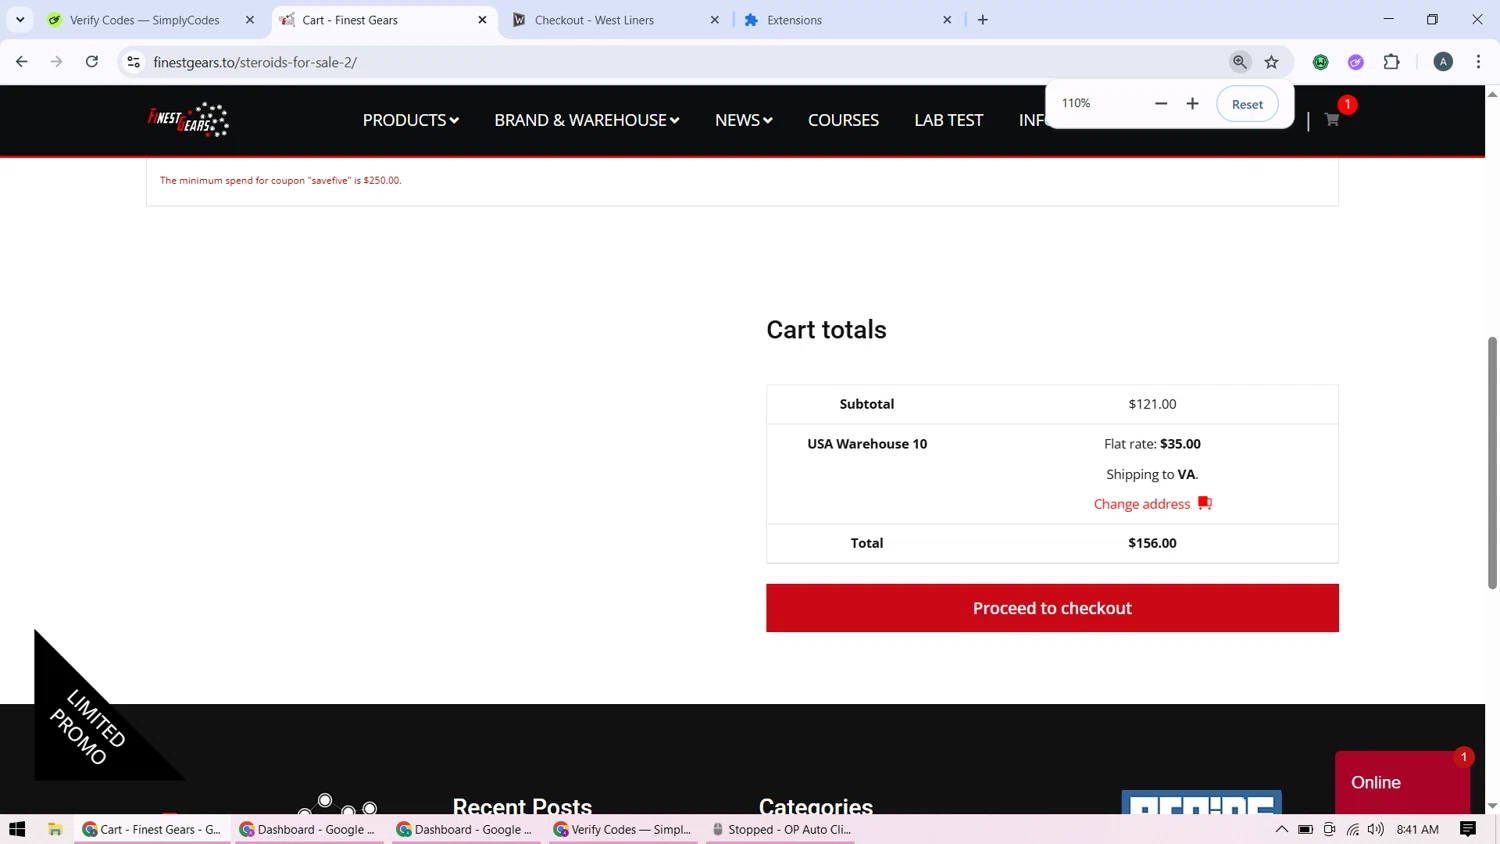Click the USA Warehouse 10 label
The width and height of the screenshot is (1500, 844).
[x=867, y=444]
